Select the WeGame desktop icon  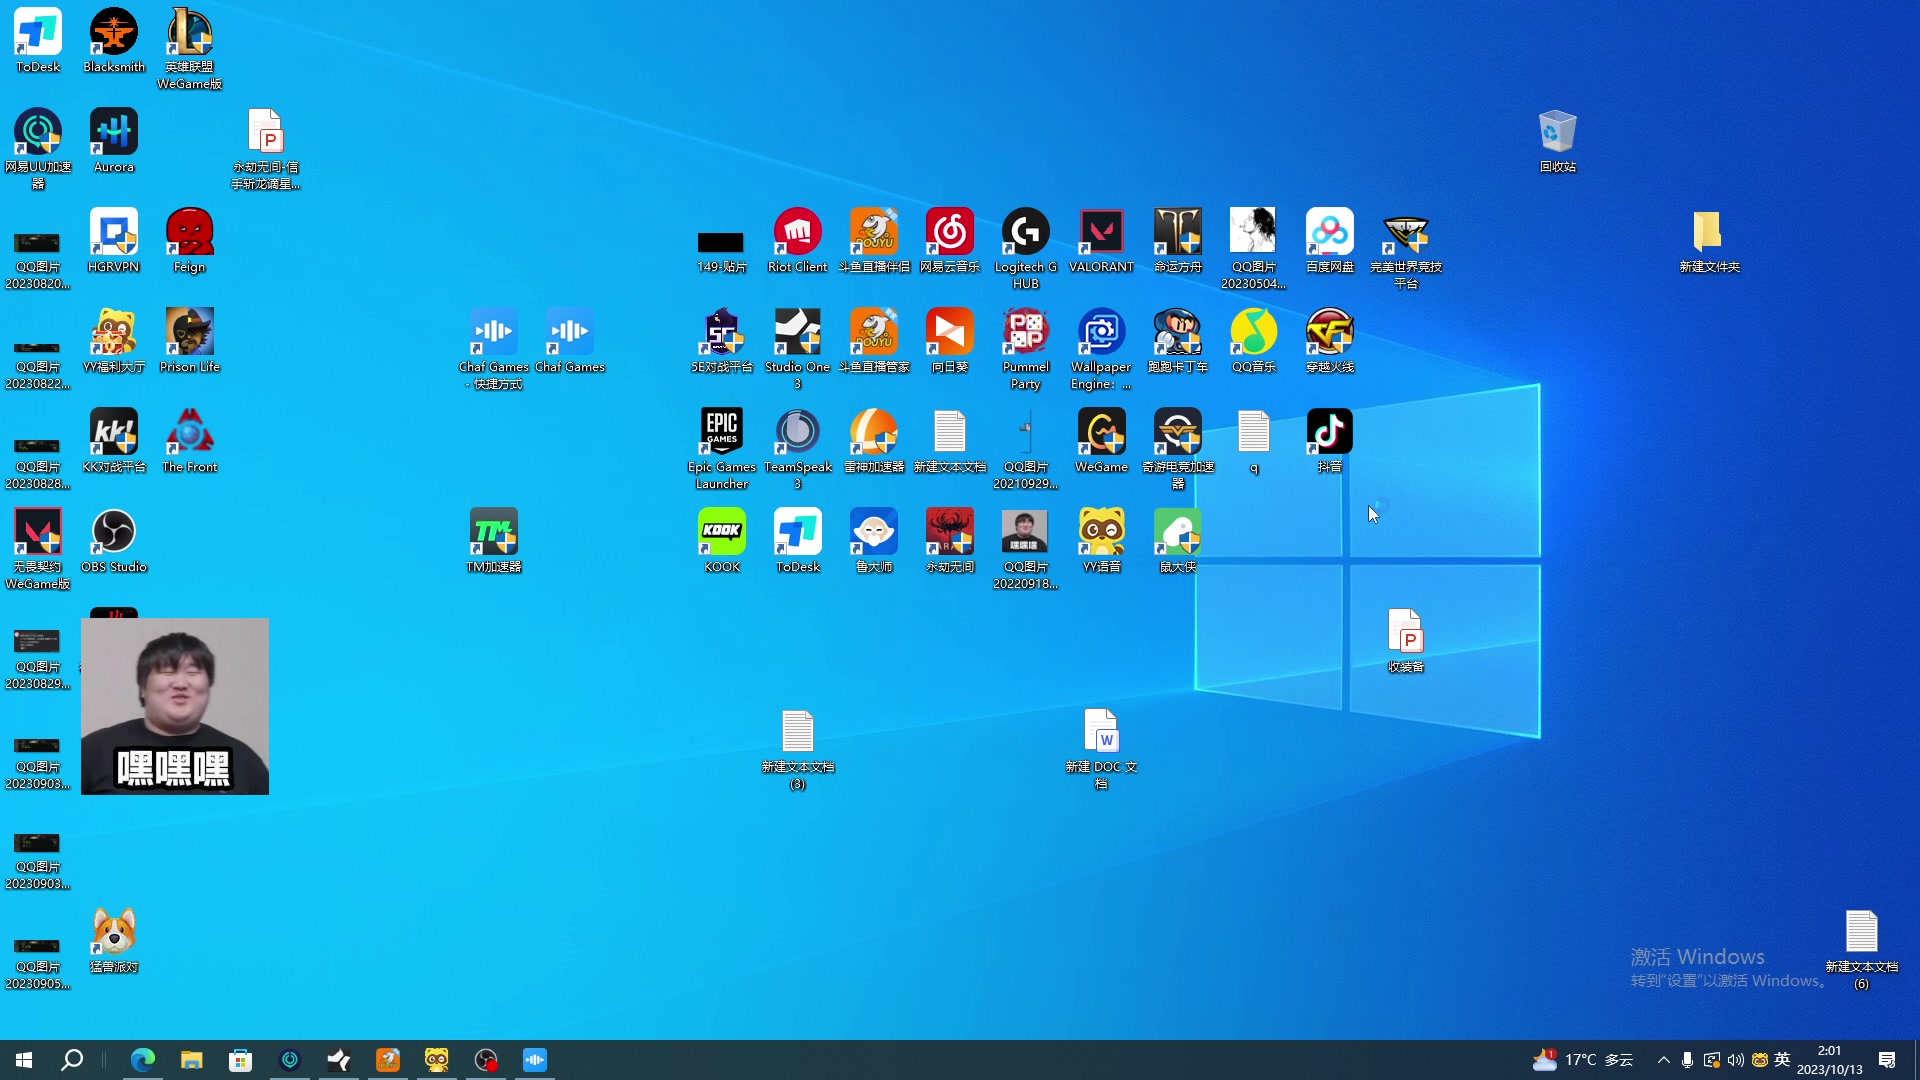pyautogui.click(x=1102, y=441)
